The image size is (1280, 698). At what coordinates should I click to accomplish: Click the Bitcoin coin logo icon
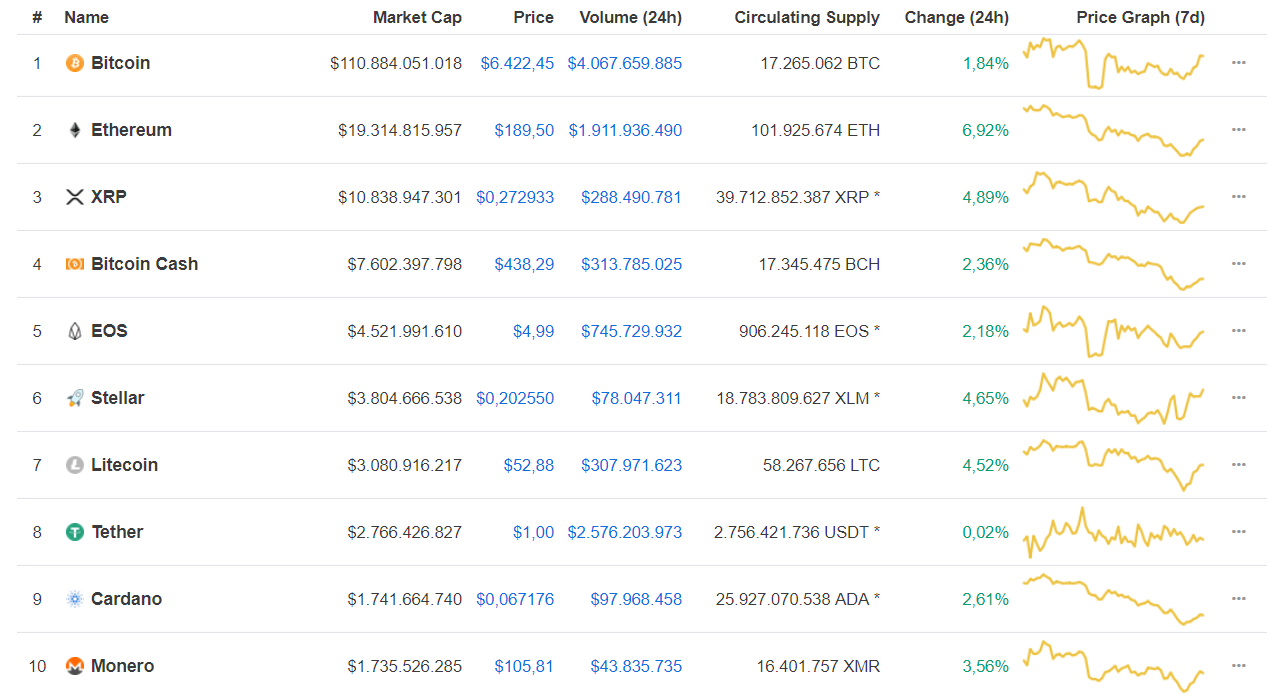74,63
